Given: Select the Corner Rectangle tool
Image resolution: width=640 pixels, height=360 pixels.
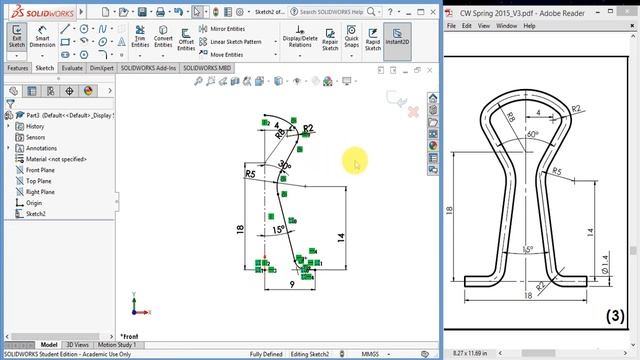Looking at the screenshot, I should click(x=65, y=42).
